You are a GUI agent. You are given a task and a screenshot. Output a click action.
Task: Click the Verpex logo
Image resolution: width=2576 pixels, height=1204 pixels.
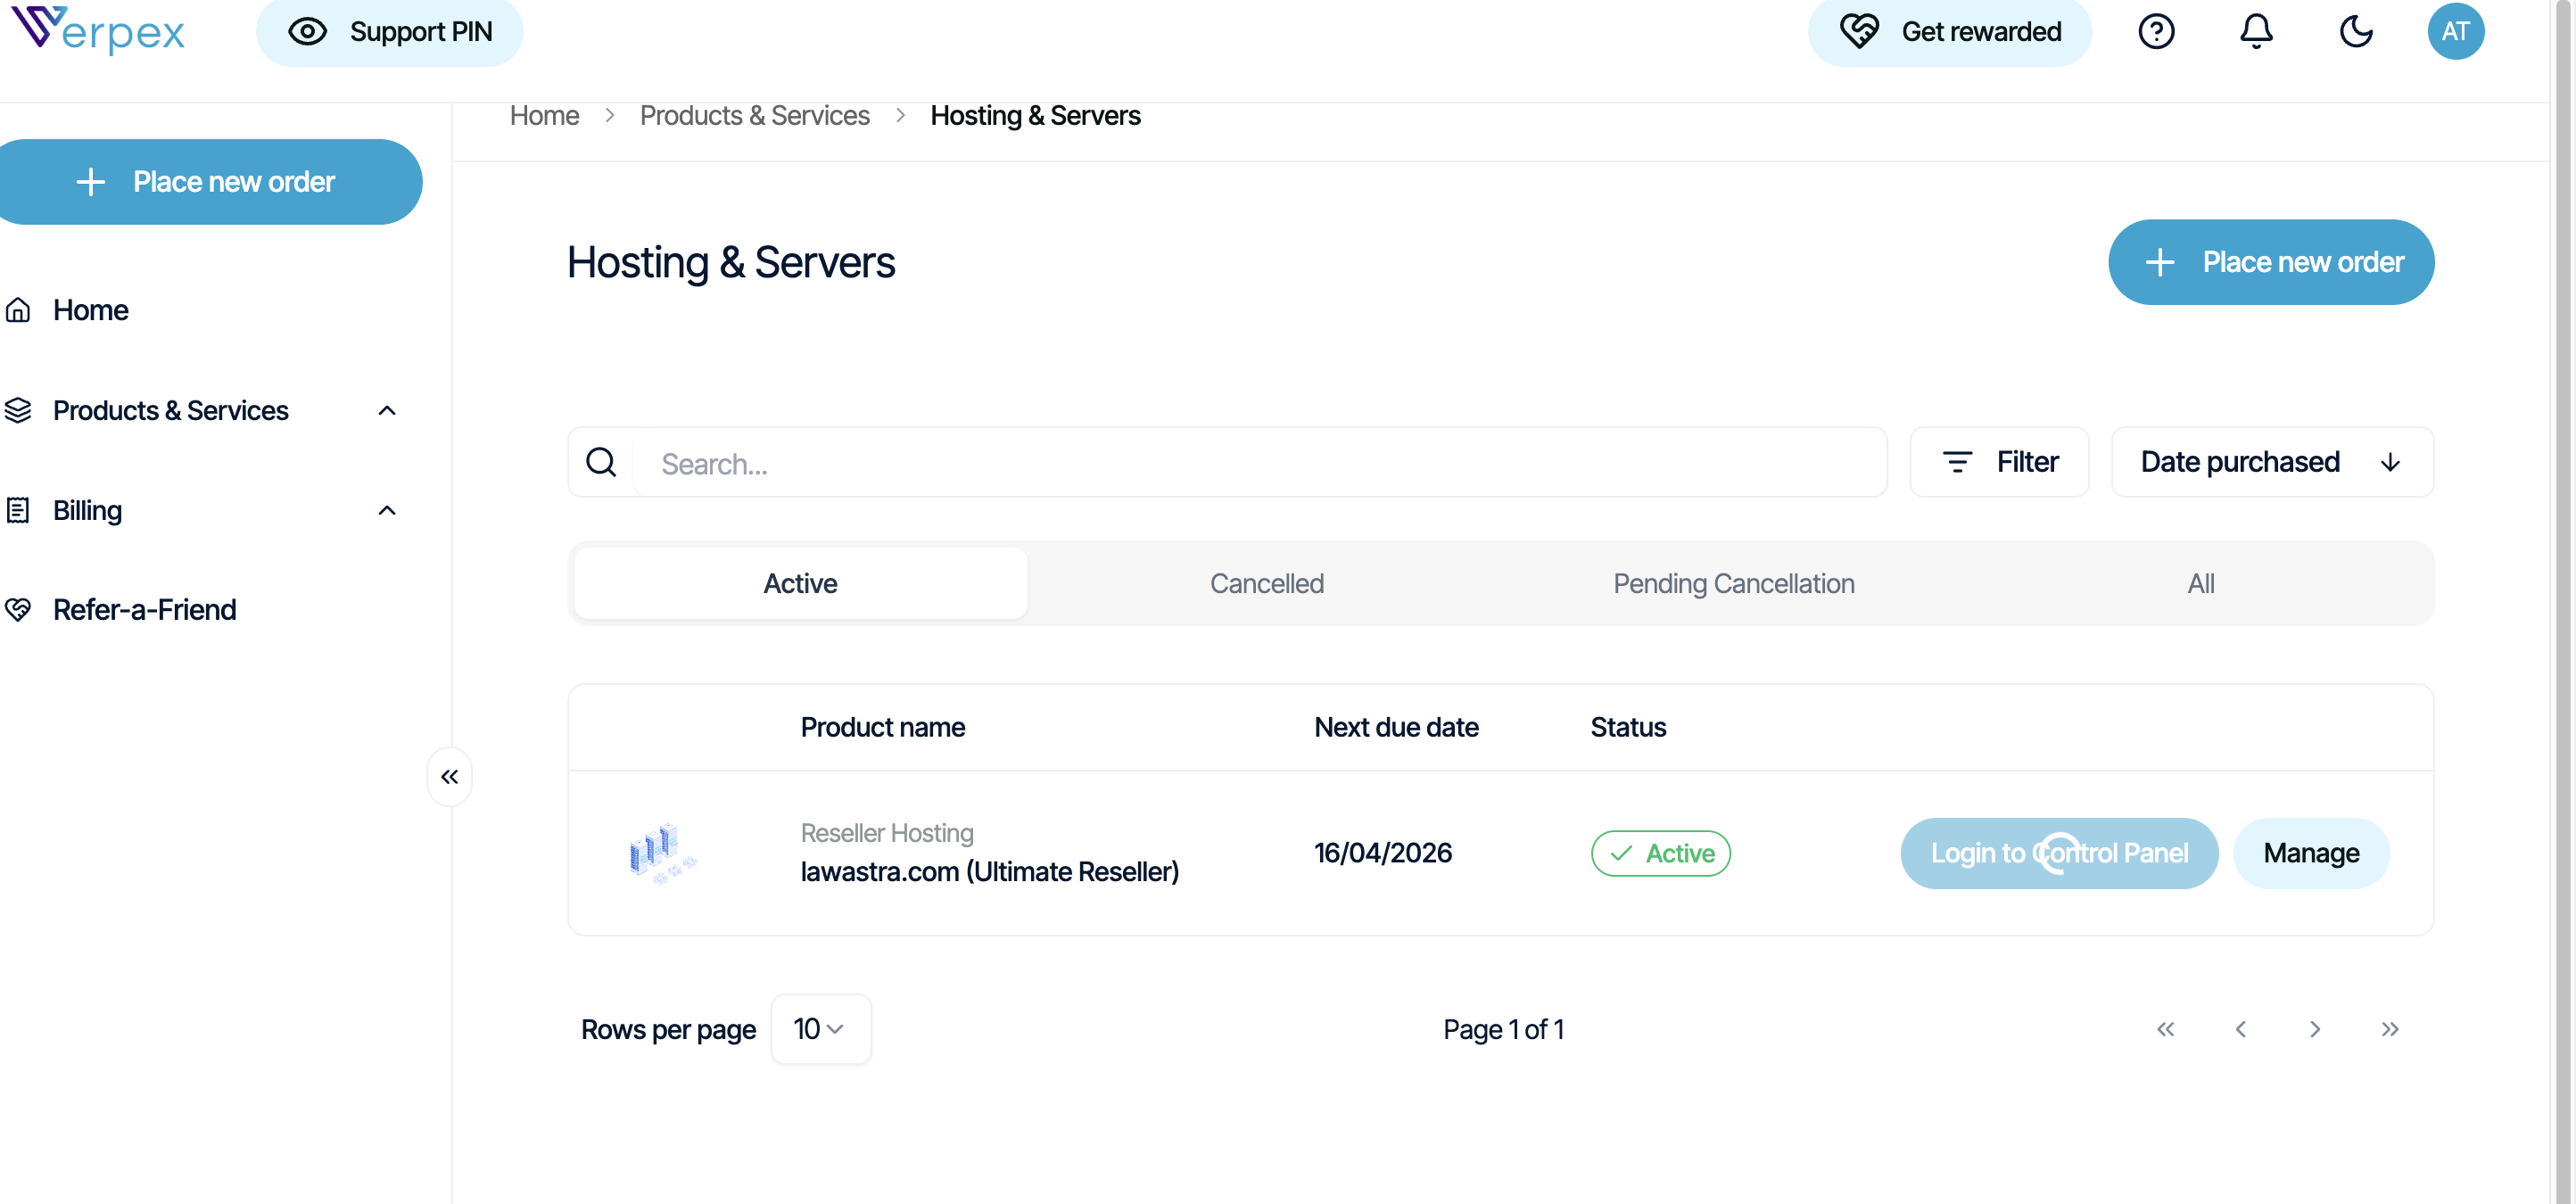[98, 30]
